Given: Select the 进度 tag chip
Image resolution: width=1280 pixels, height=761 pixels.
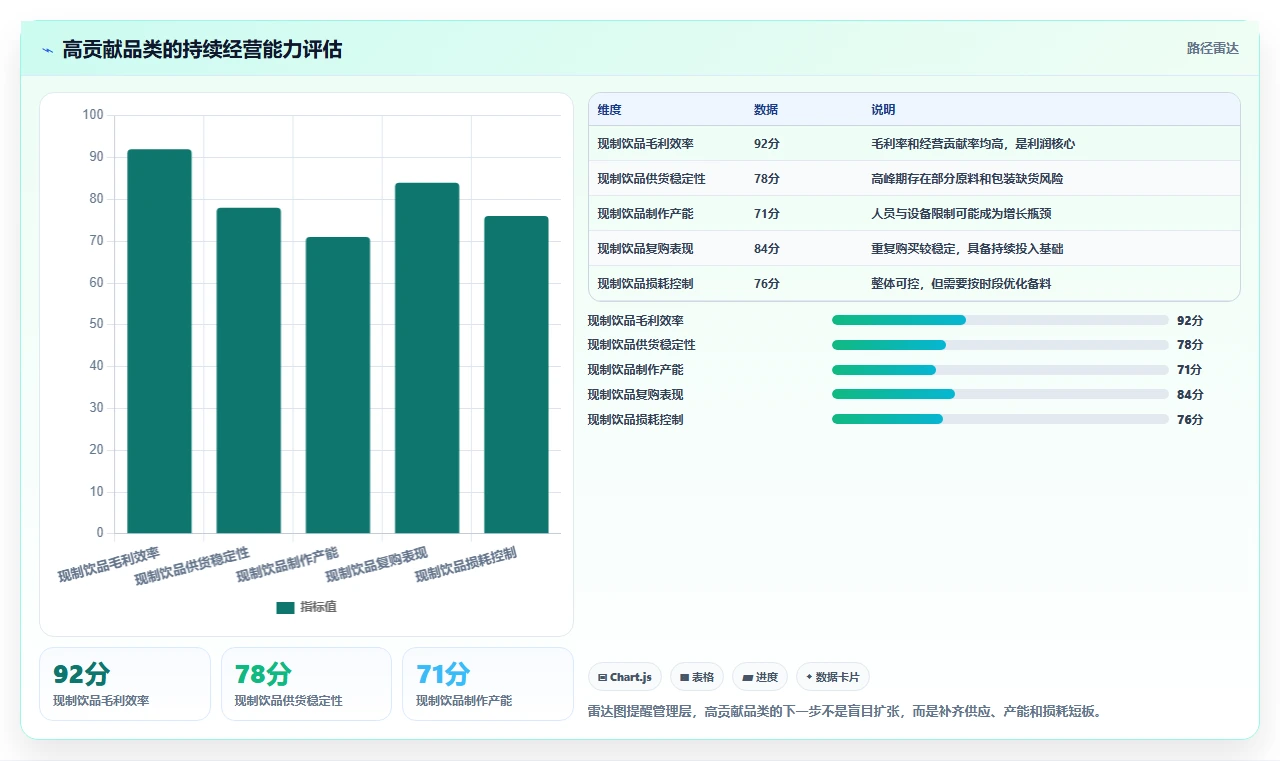Looking at the screenshot, I should (760, 677).
